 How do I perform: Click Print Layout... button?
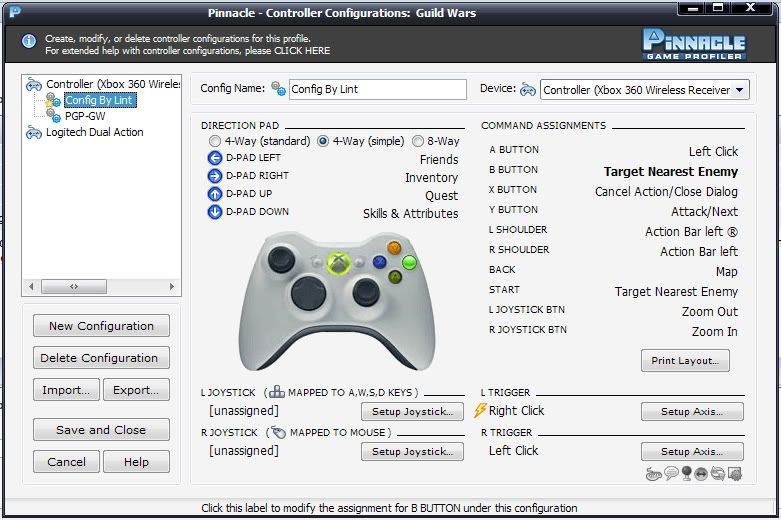click(685, 361)
